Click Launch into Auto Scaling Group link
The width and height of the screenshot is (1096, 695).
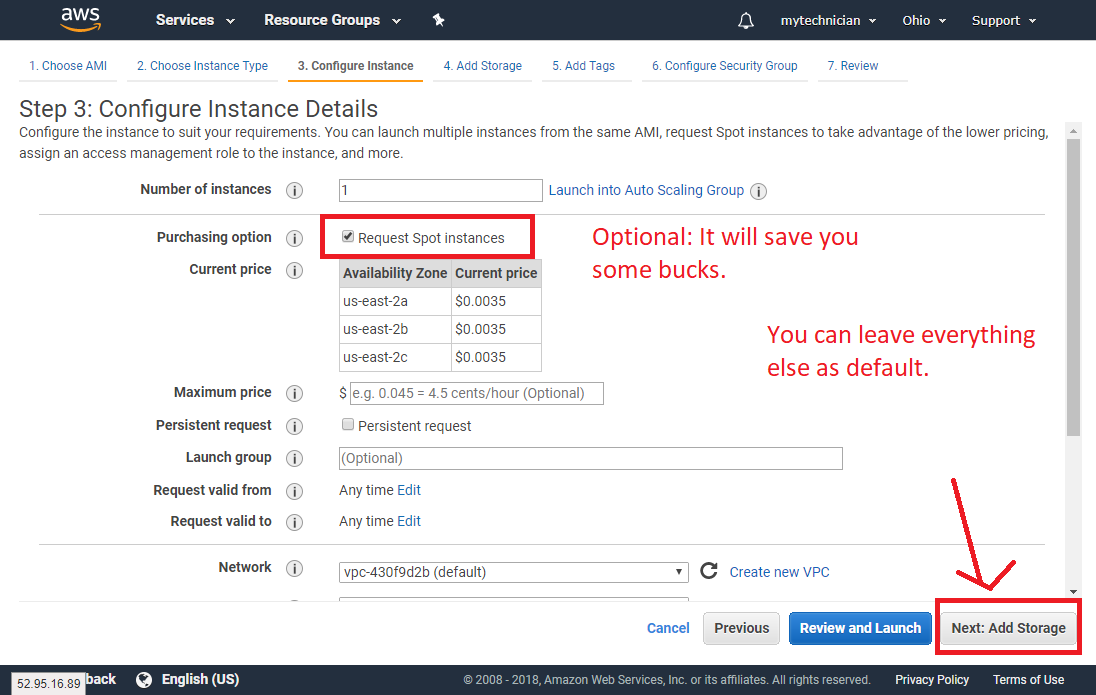point(646,190)
